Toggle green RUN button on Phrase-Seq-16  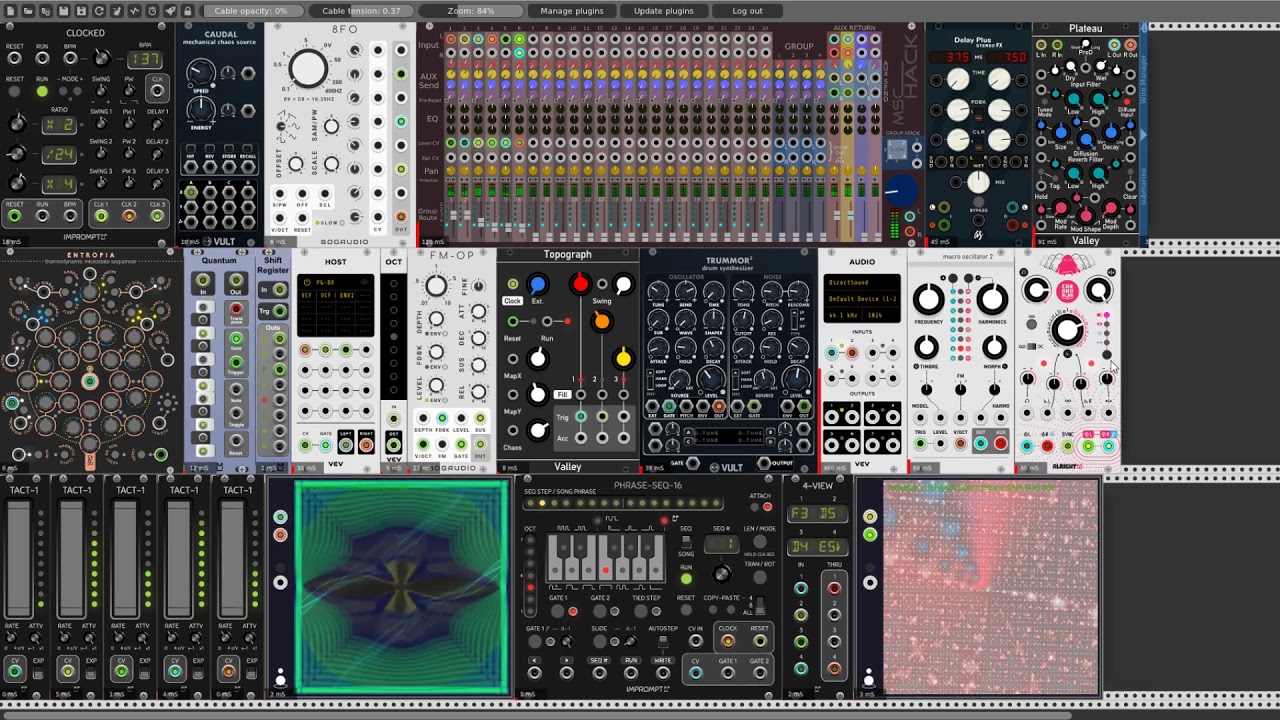click(x=686, y=578)
